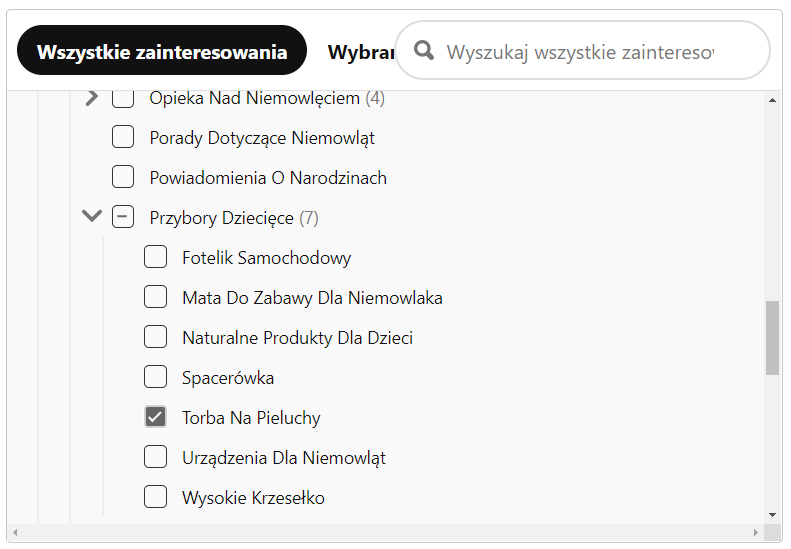This screenshot has width=791, height=549.
Task: Click the magnifying glass search icon
Action: click(x=424, y=50)
